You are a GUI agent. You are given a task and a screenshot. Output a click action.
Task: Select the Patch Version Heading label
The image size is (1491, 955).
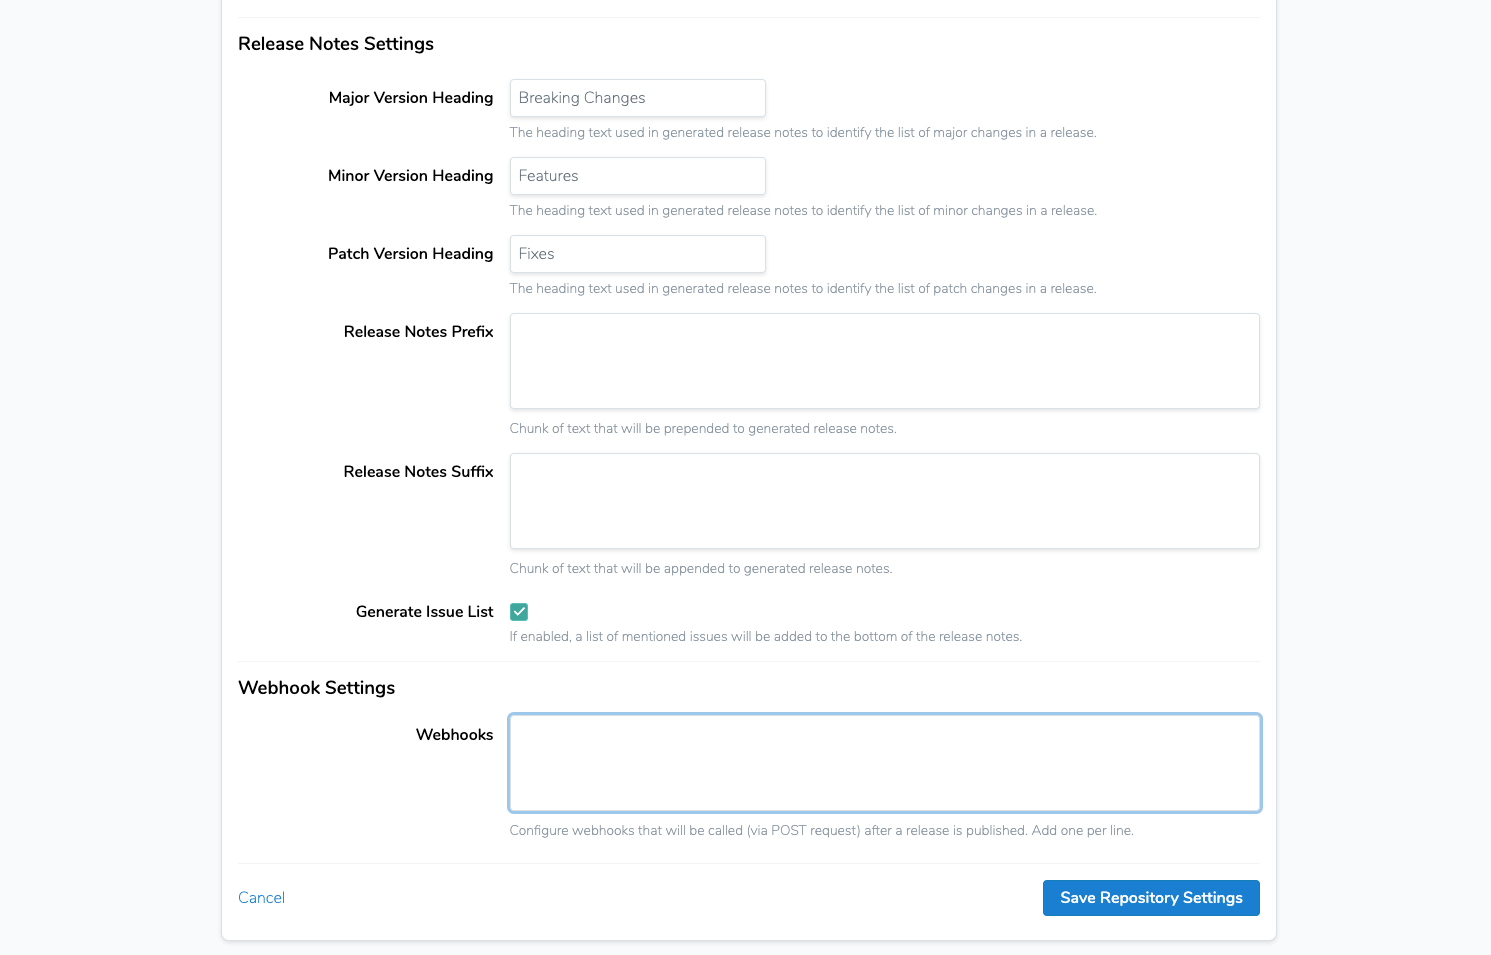tap(410, 254)
